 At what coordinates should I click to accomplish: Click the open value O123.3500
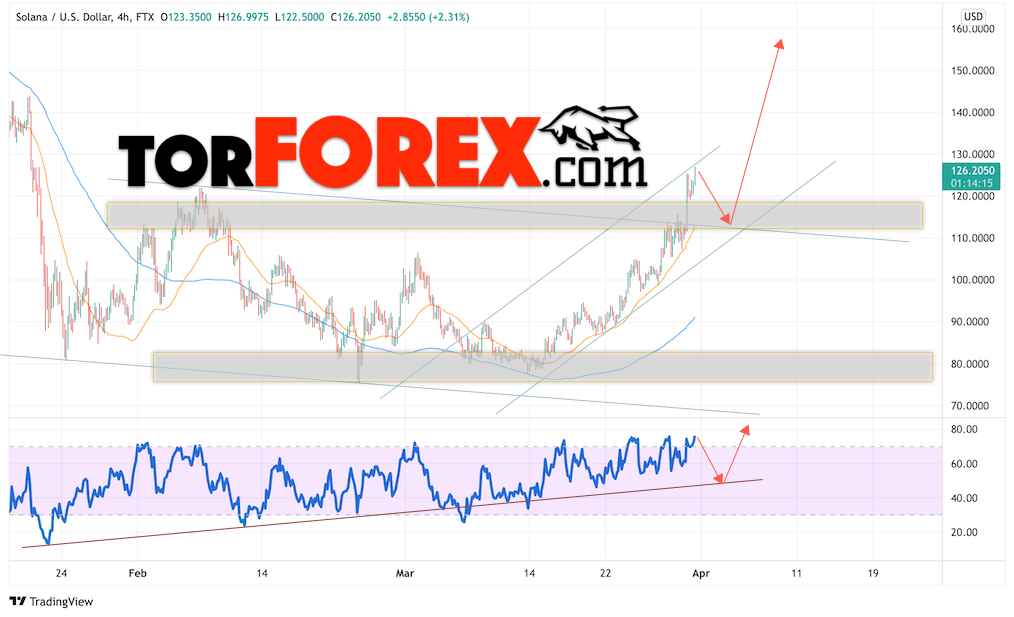click(186, 17)
